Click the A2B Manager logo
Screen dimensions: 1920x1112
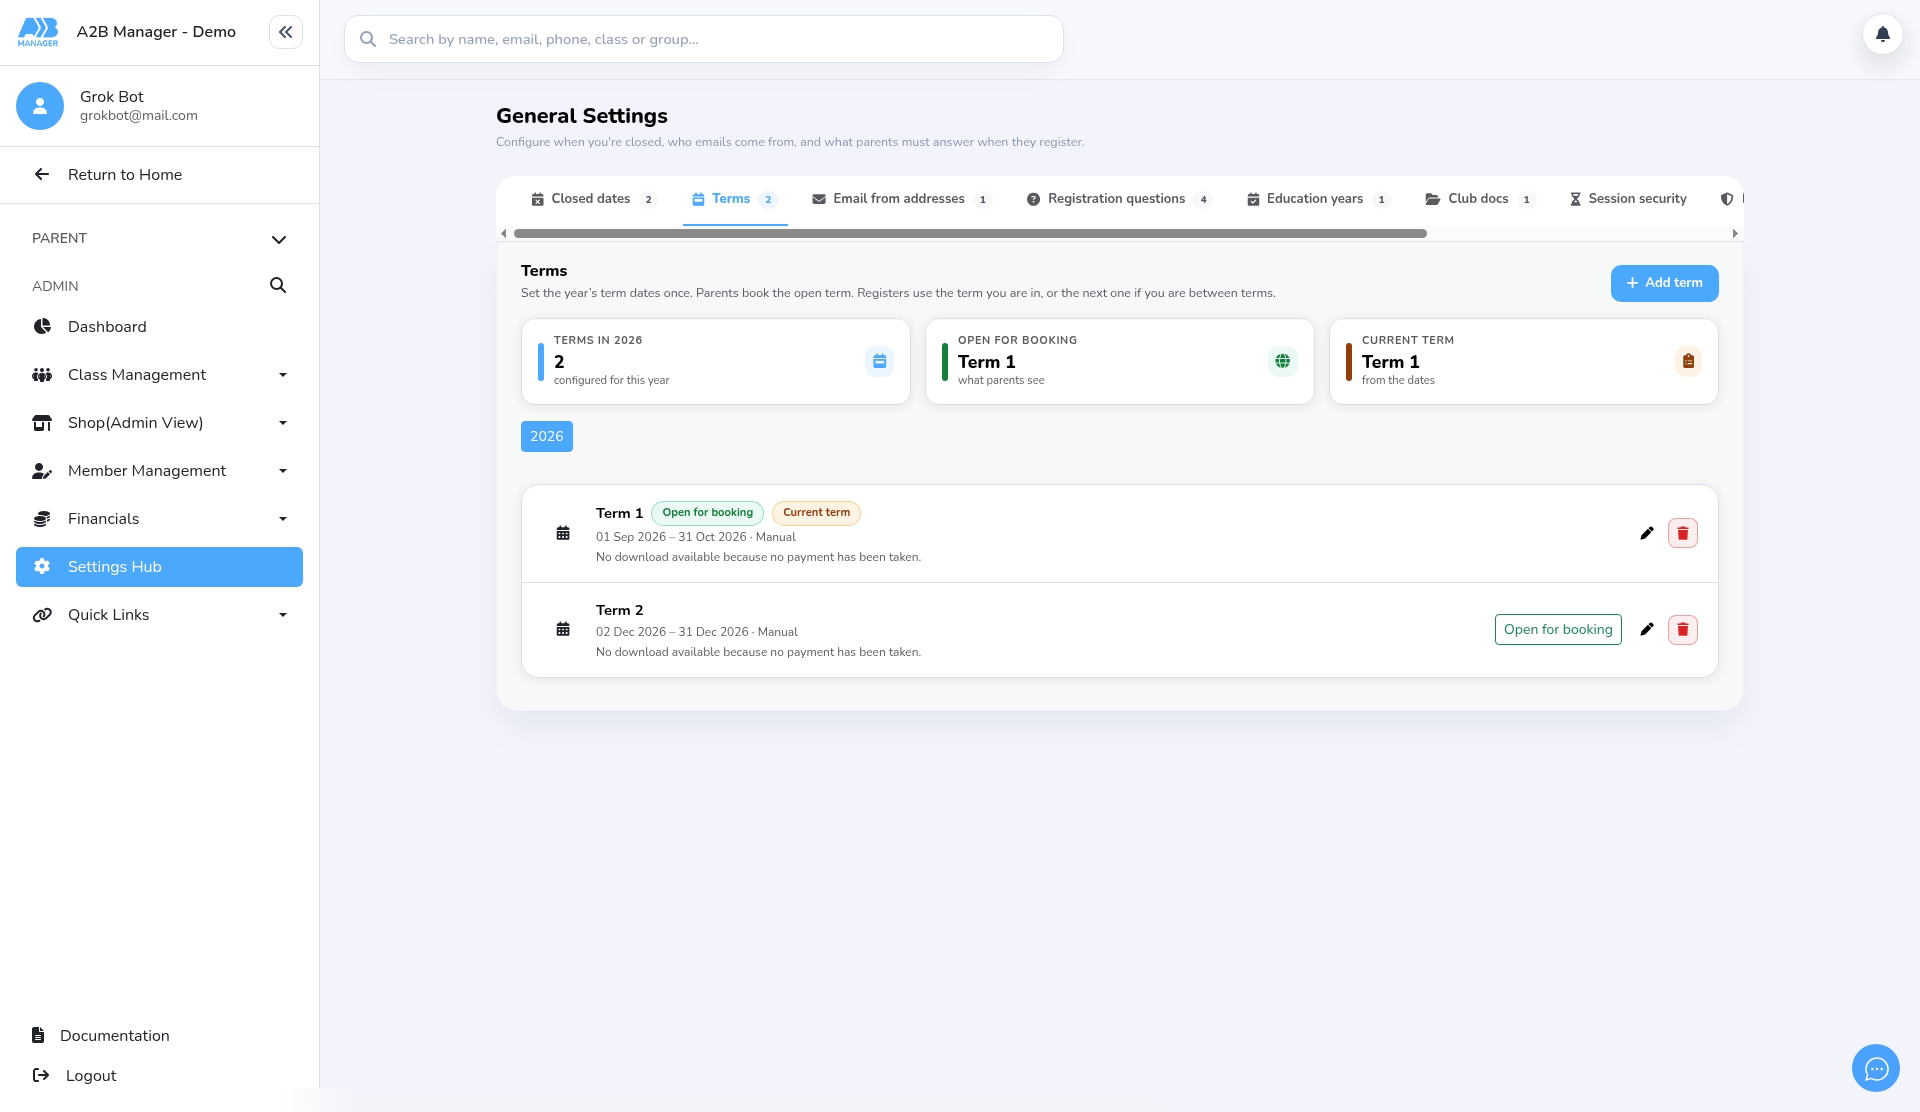(38, 32)
